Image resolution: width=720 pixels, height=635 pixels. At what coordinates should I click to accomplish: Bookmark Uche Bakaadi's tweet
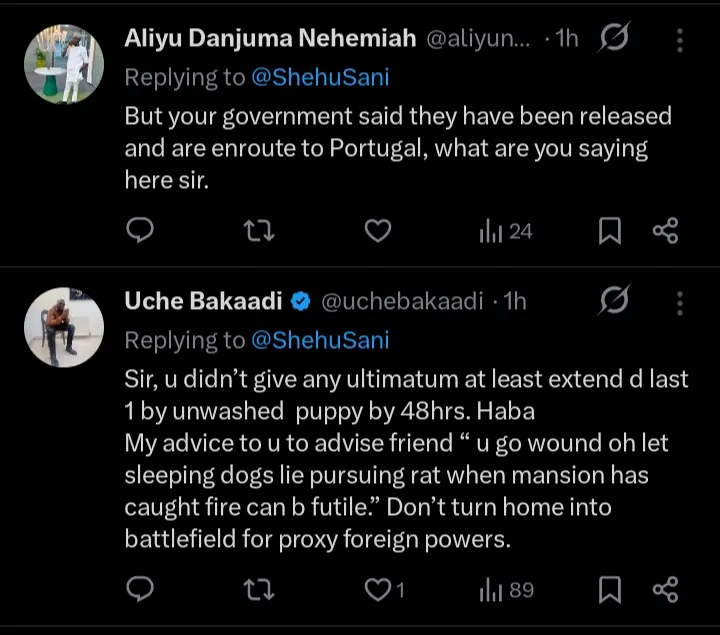click(x=610, y=590)
